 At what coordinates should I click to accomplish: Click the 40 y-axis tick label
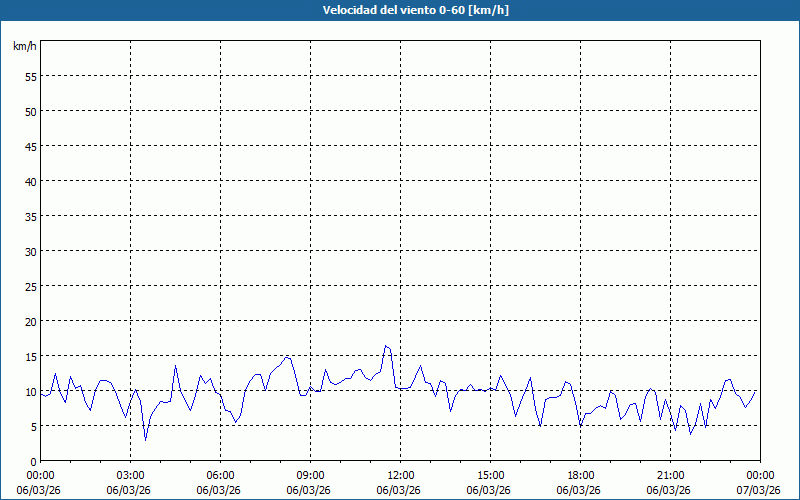[x=30, y=181]
